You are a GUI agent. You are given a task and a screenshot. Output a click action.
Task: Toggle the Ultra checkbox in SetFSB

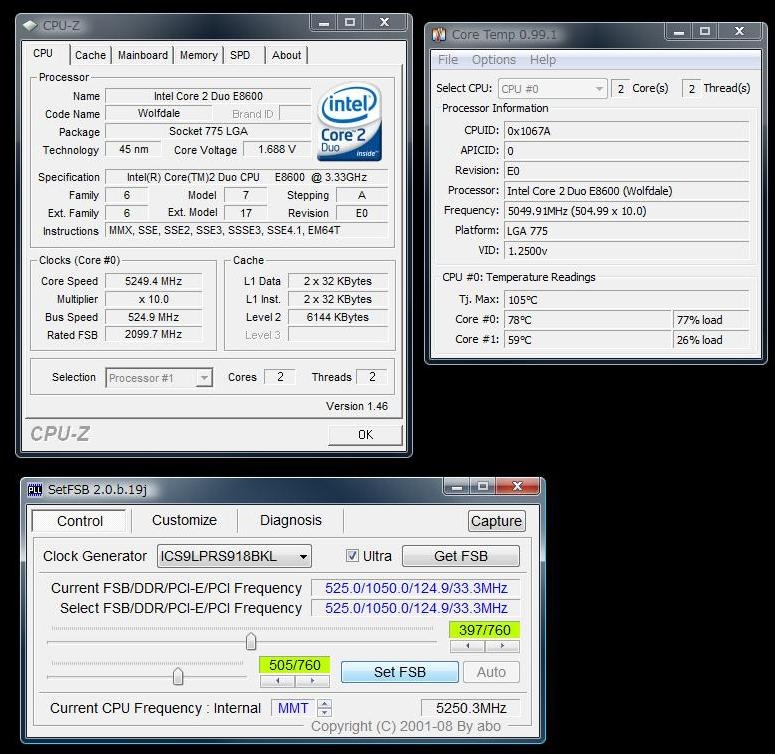(352, 555)
